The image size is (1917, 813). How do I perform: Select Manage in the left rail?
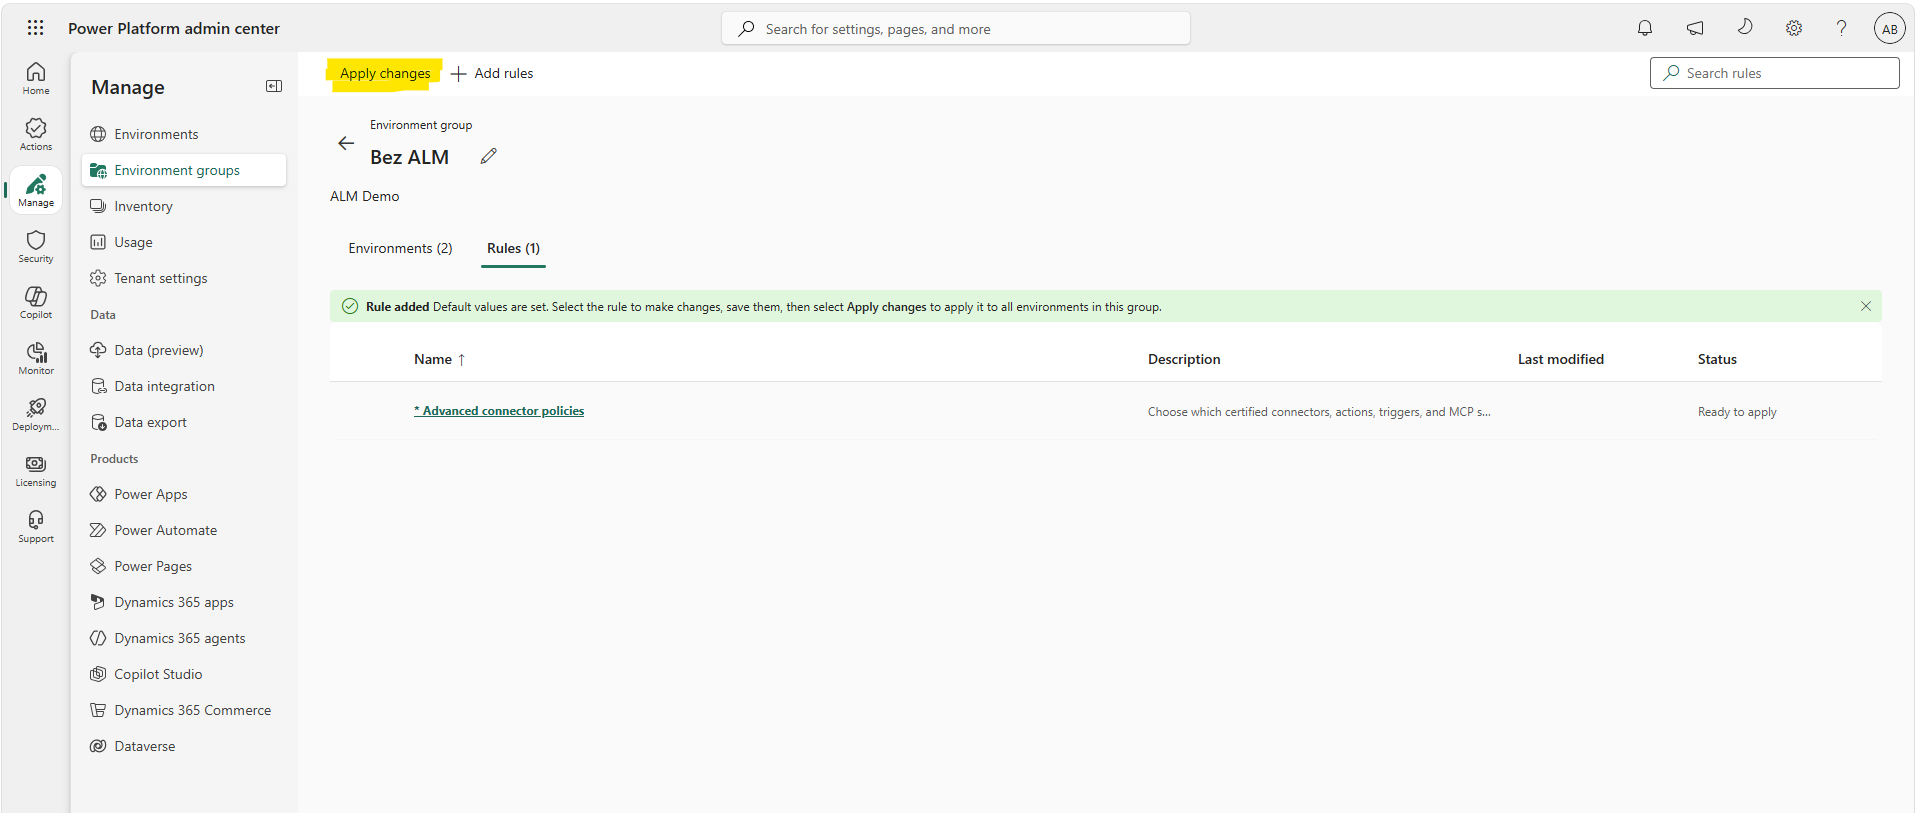pyautogui.click(x=36, y=190)
